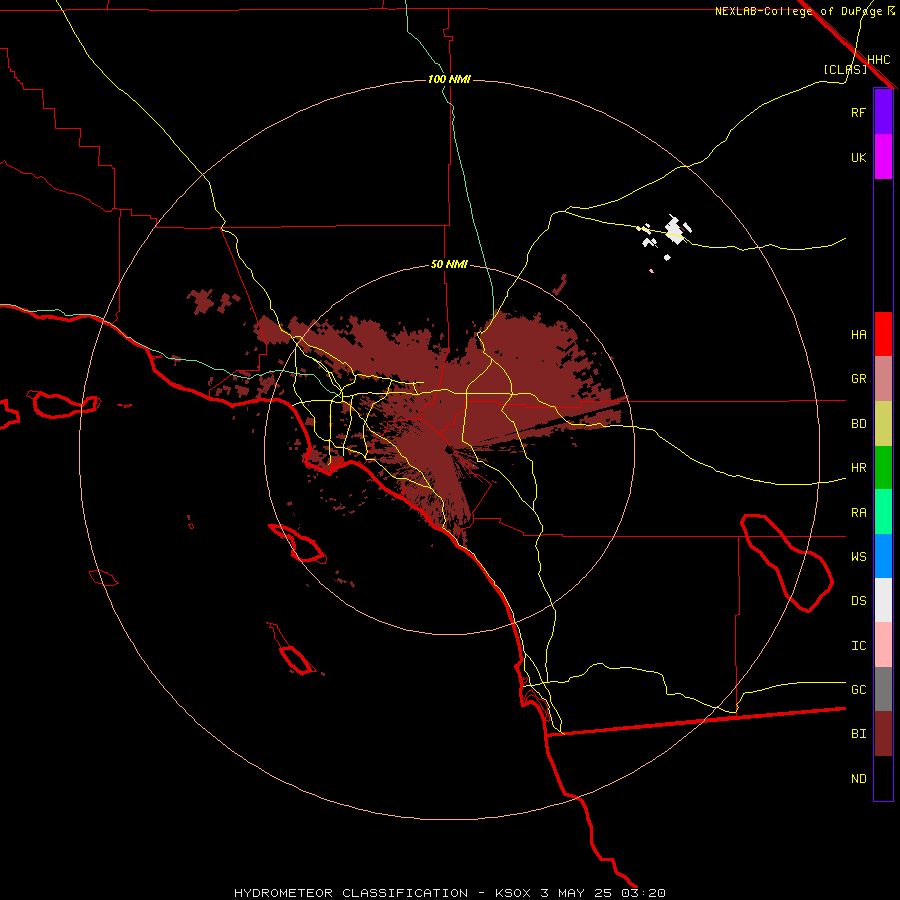Click the 'HR' legend label

point(858,468)
